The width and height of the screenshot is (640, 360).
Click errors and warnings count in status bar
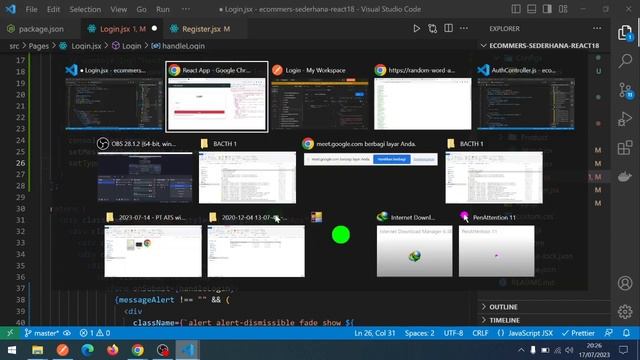tap(95, 333)
